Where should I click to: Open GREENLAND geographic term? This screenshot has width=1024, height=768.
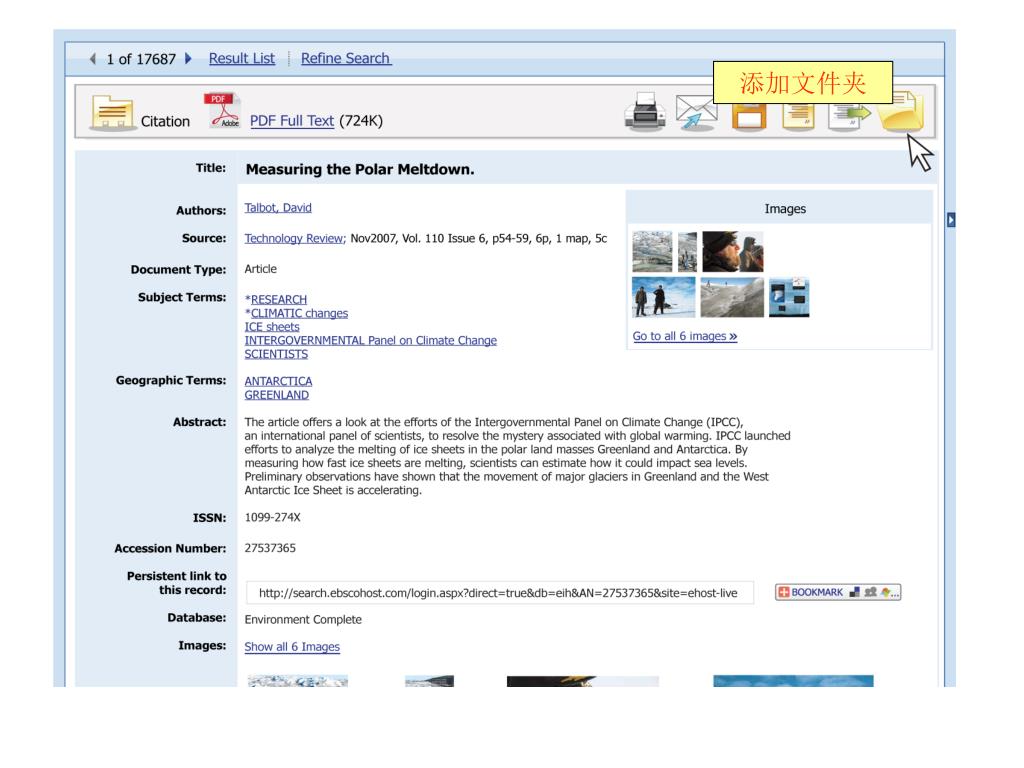tap(276, 395)
